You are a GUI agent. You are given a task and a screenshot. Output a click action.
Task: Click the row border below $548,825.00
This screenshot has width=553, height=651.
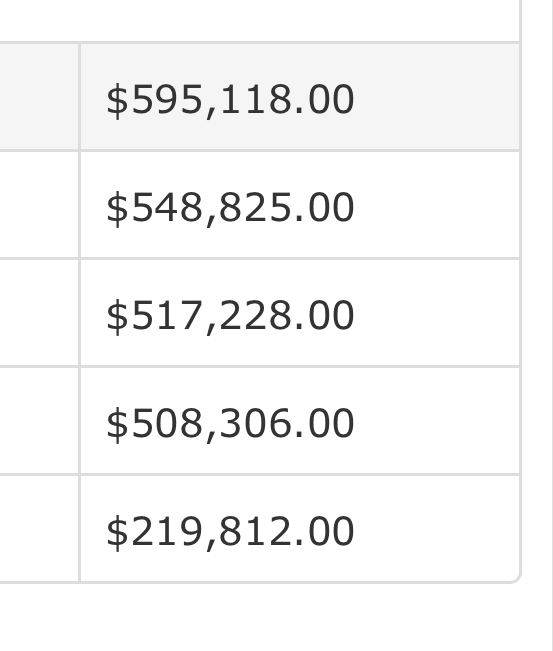click(259, 259)
